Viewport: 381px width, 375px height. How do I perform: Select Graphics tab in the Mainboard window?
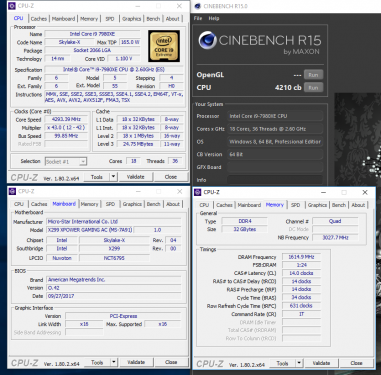(132, 204)
